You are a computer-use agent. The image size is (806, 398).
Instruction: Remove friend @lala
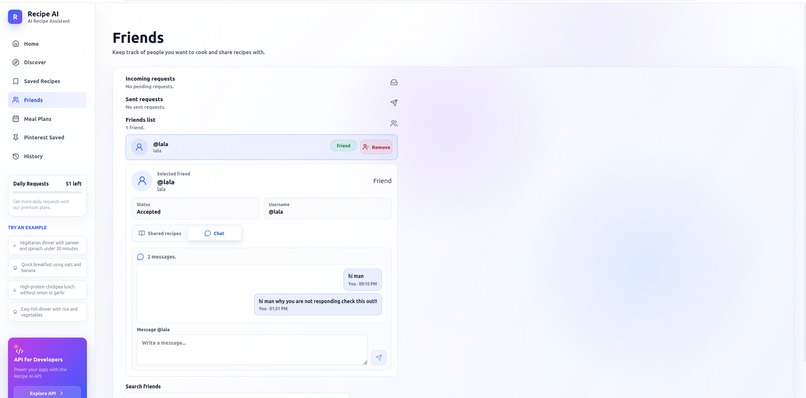[376, 147]
